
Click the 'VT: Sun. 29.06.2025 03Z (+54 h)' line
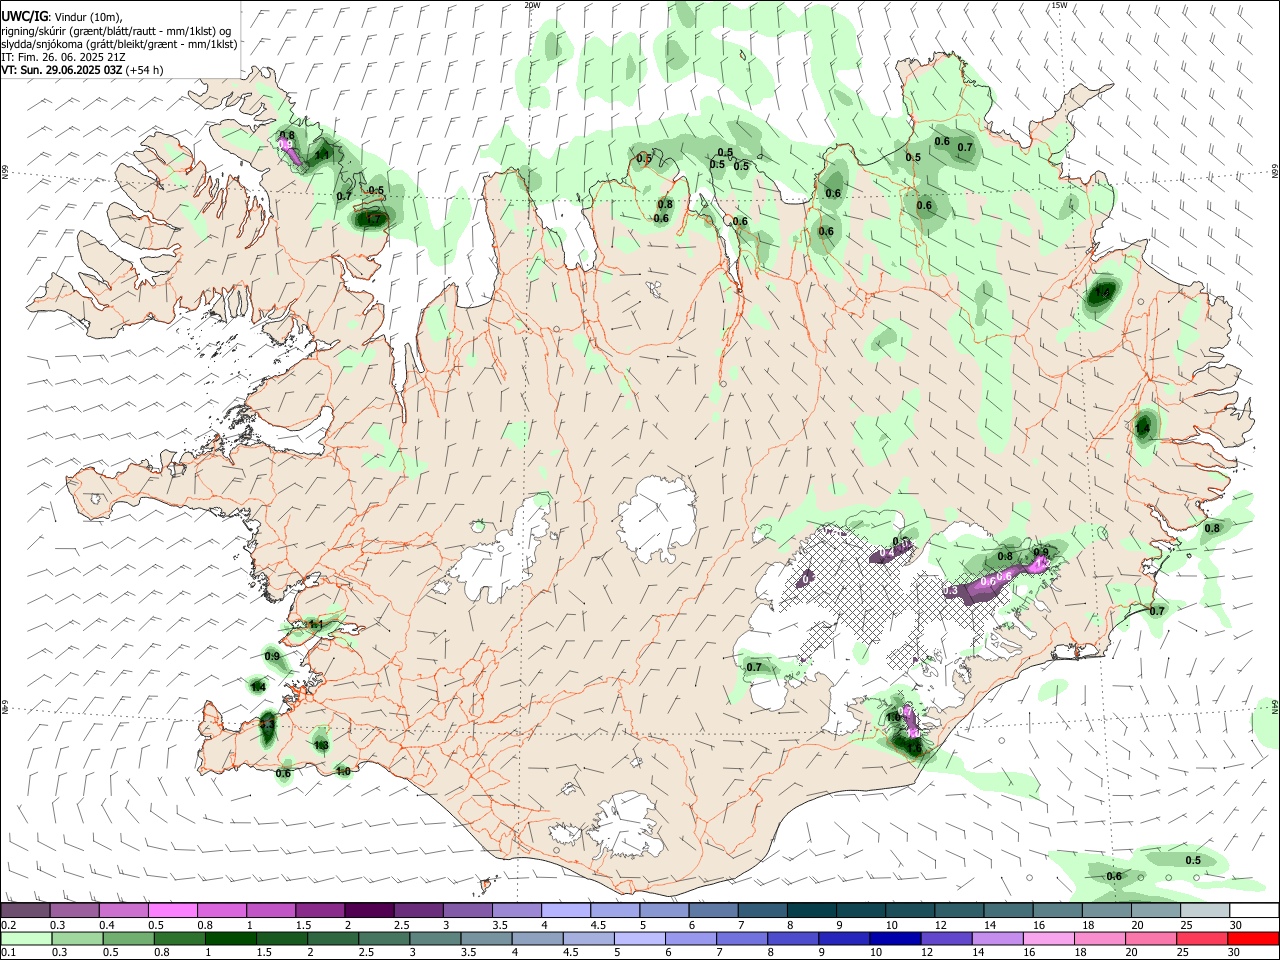82,70
